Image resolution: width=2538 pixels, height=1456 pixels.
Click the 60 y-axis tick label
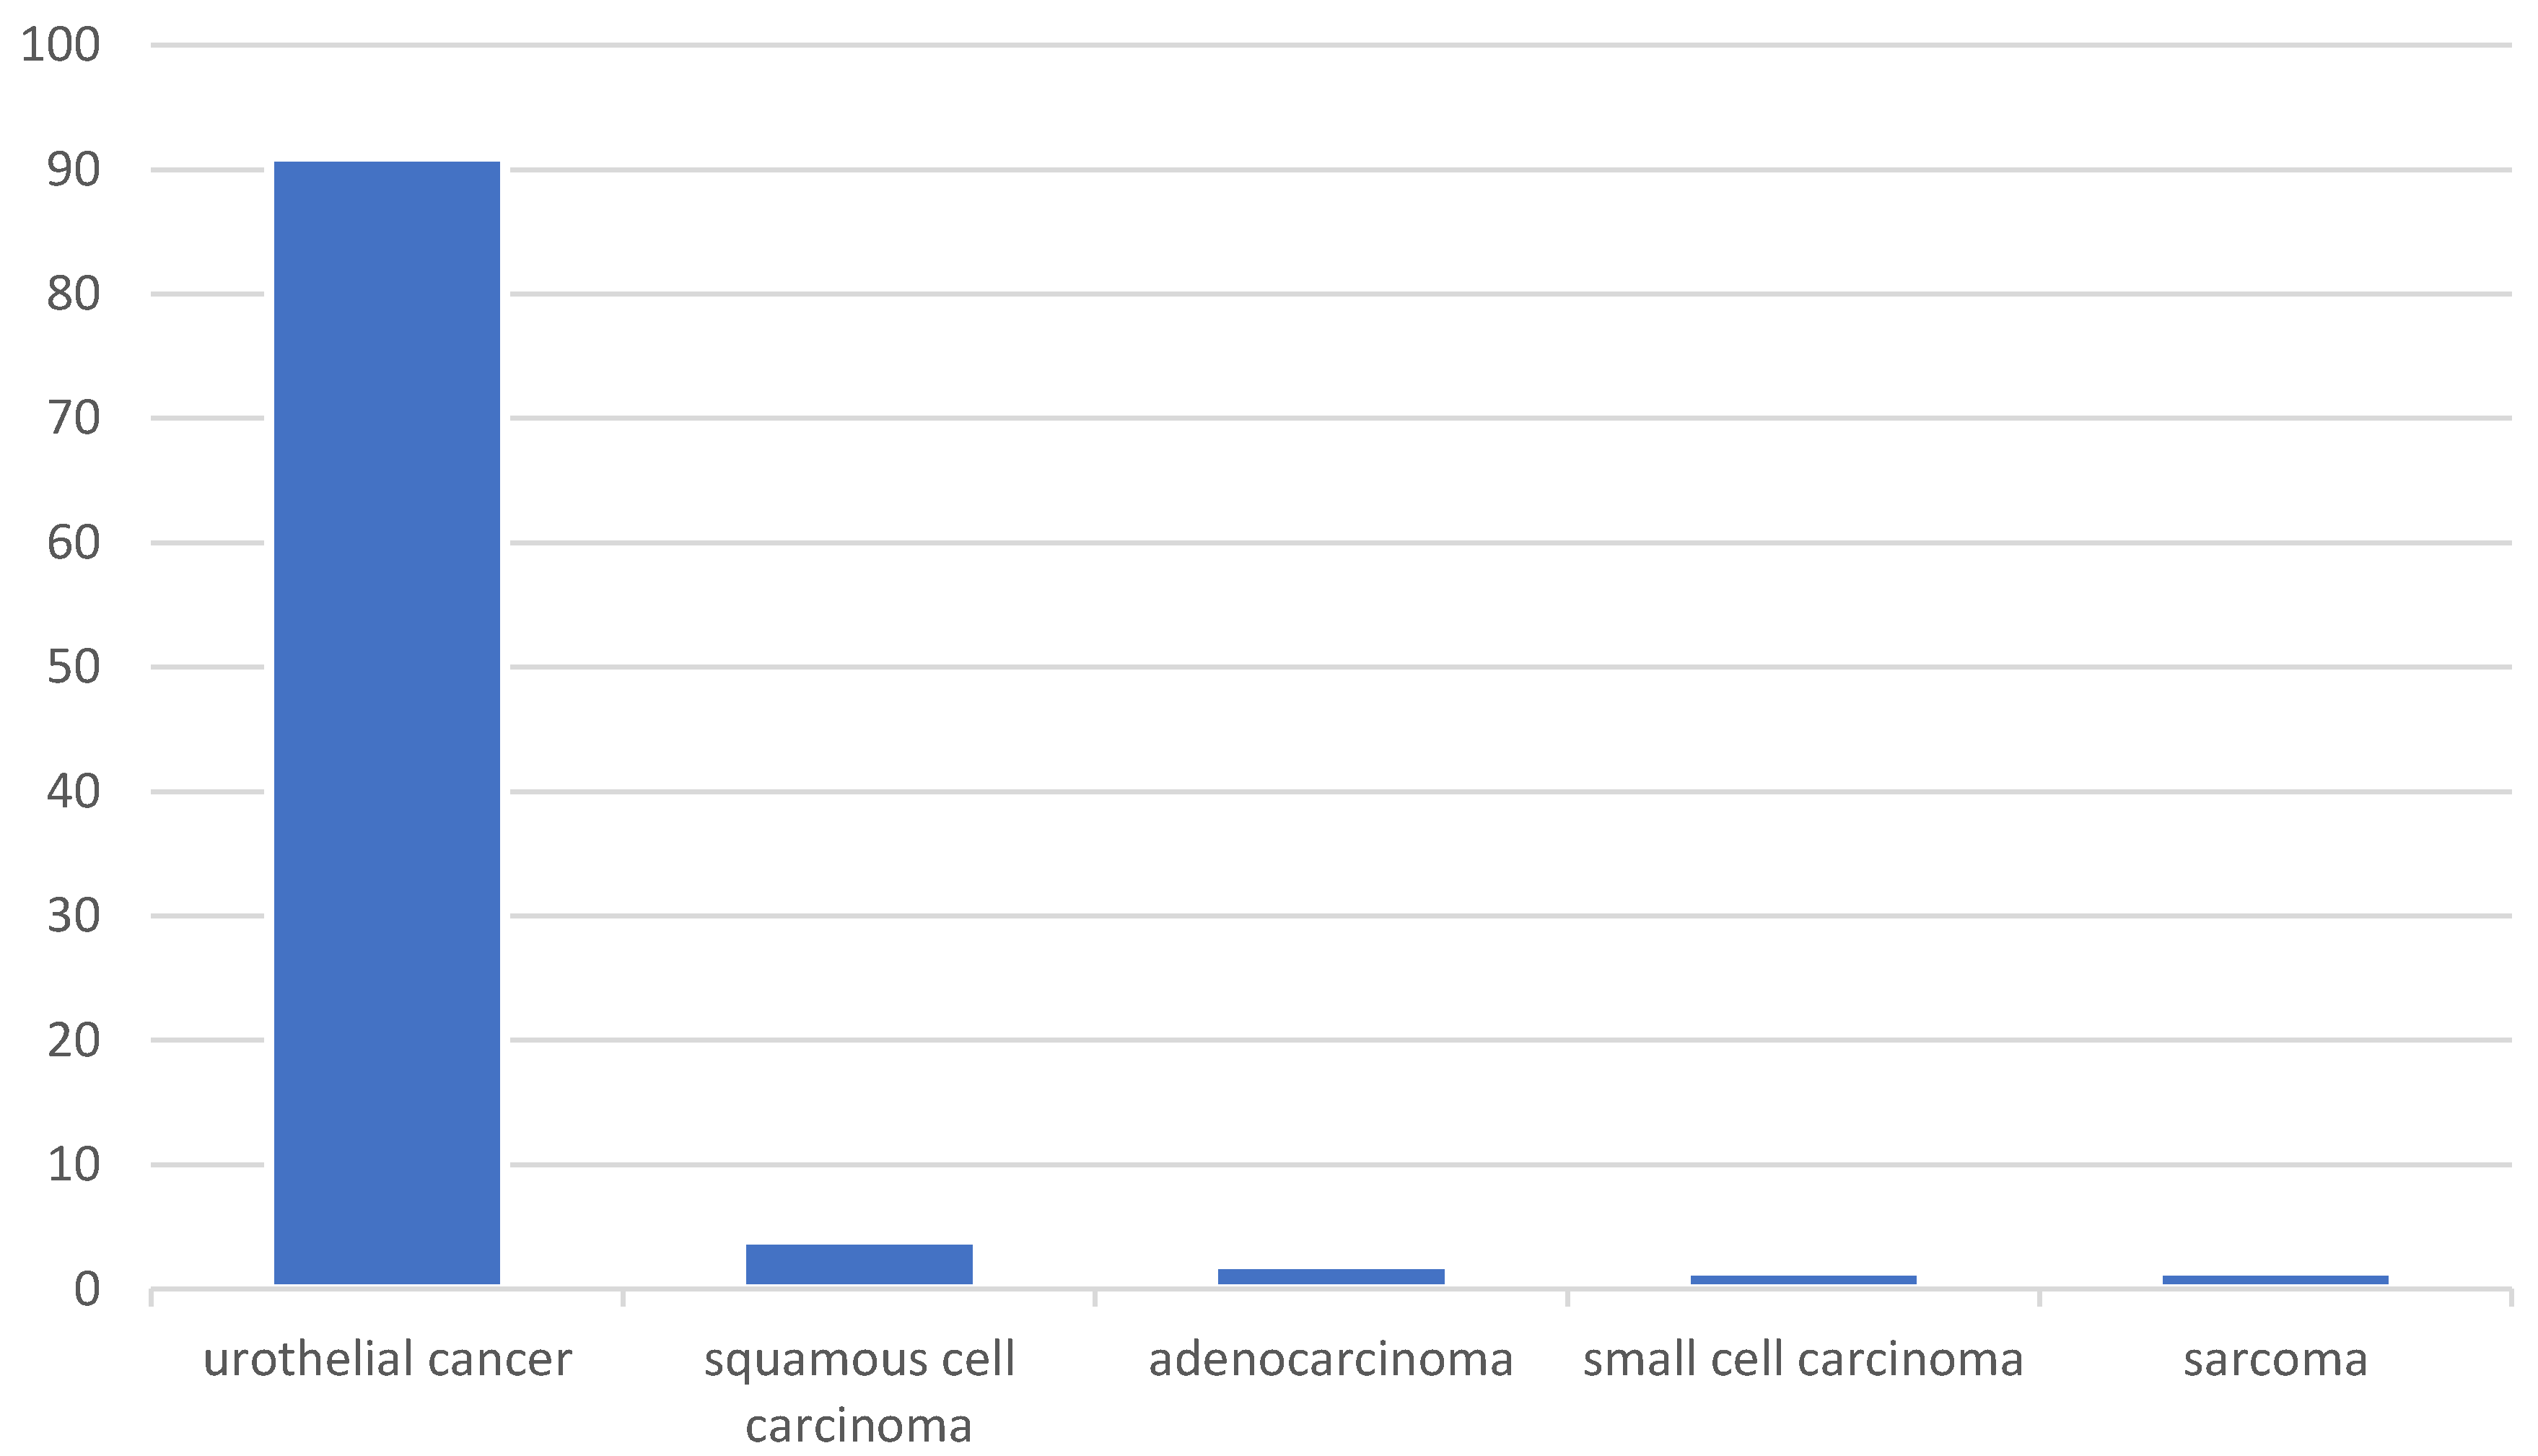point(73,543)
